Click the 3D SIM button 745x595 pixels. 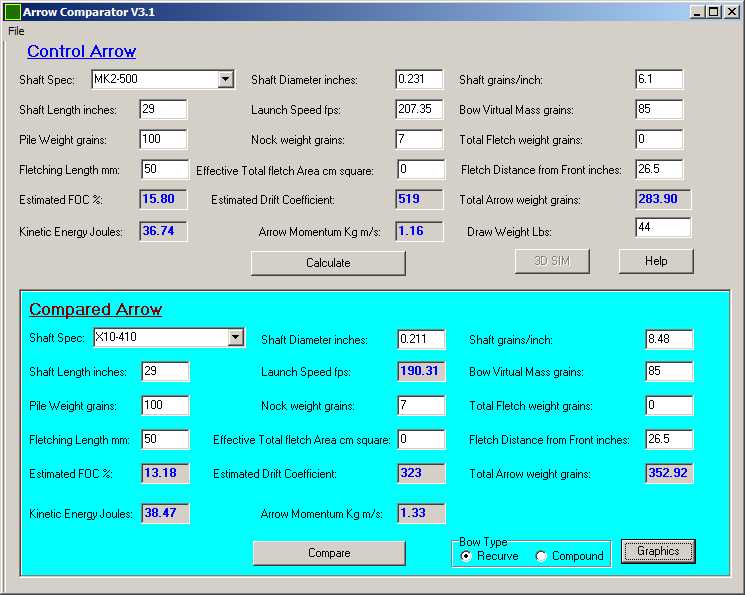point(552,261)
